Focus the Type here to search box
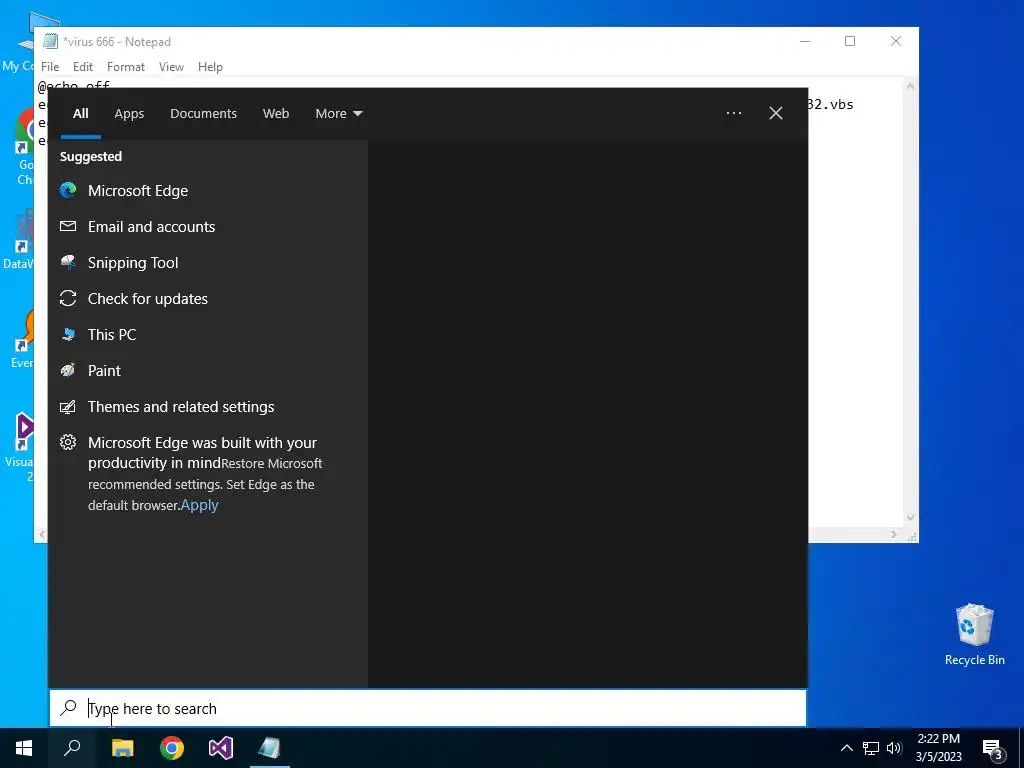 [428, 708]
